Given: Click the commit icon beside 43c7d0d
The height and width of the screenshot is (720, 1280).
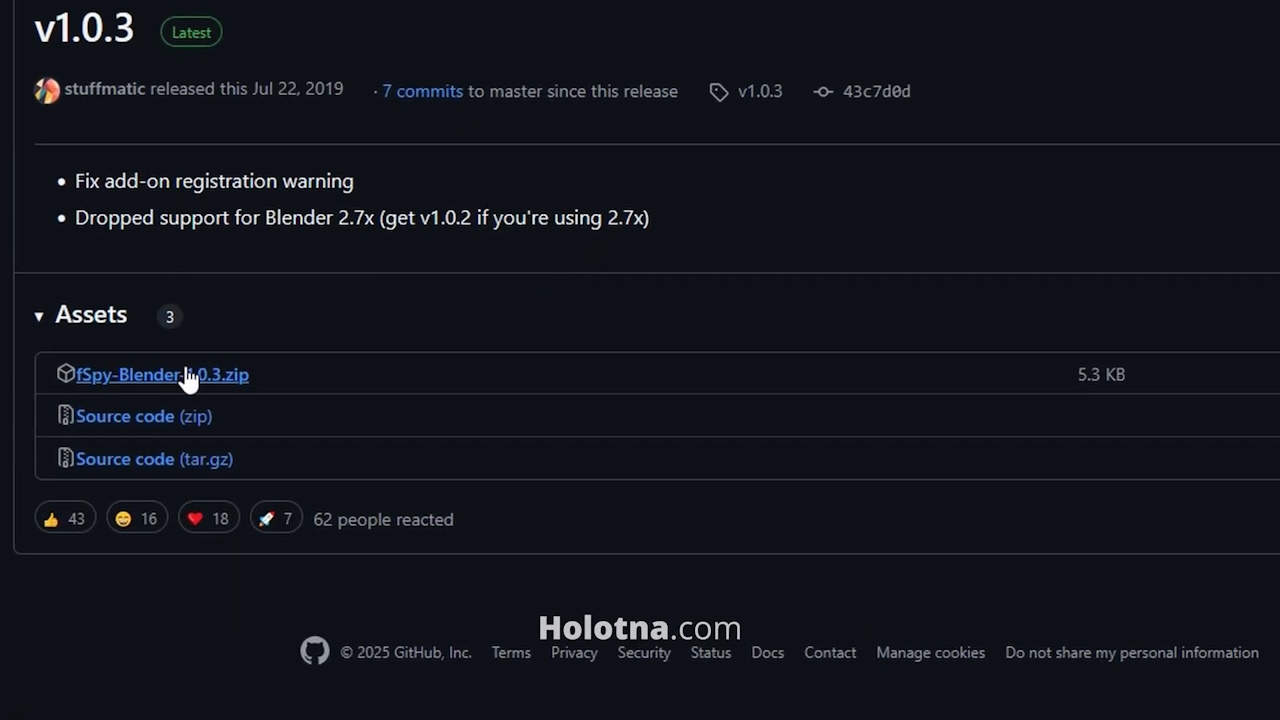Looking at the screenshot, I should [x=822, y=91].
